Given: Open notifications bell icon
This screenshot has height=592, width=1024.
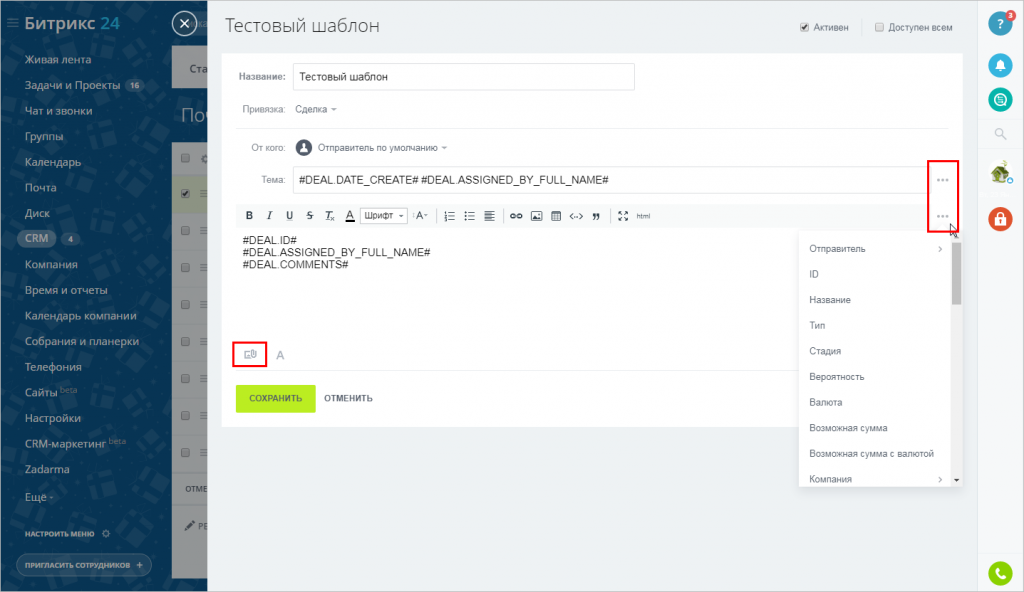Looking at the screenshot, I should 1000,65.
